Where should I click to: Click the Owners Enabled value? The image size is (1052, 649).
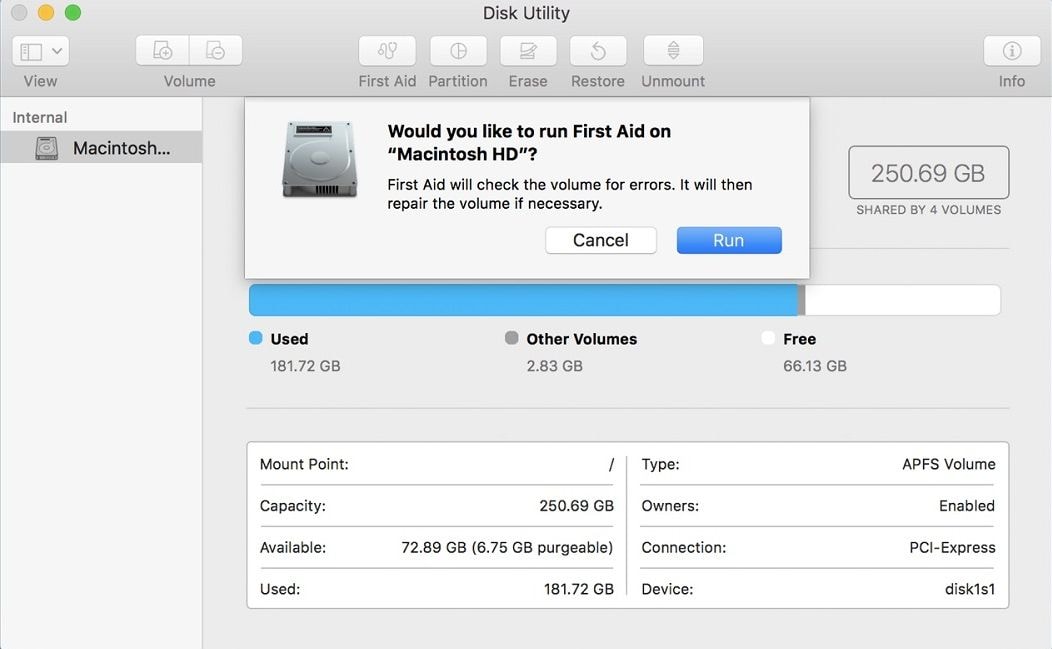point(966,505)
